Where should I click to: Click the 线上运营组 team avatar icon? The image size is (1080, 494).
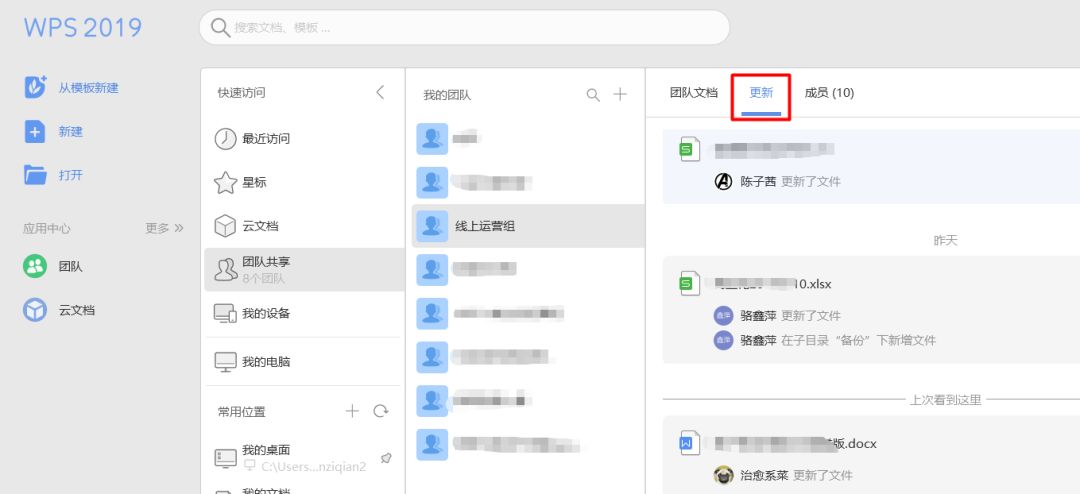pos(432,226)
